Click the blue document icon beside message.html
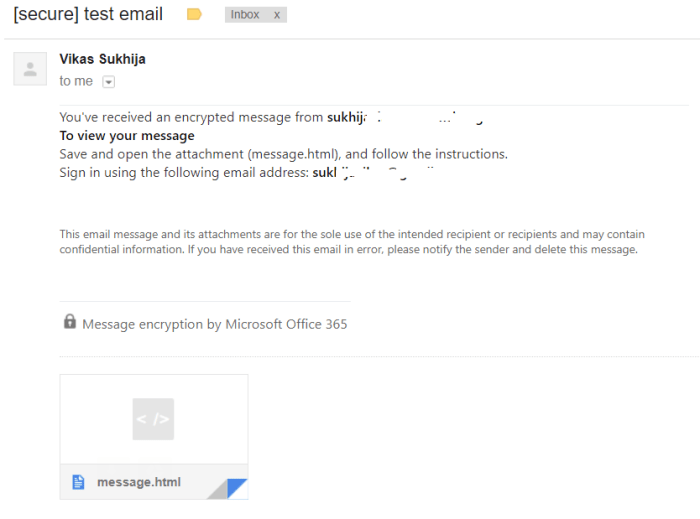The height and width of the screenshot is (519, 700). click(x=78, y=482)
